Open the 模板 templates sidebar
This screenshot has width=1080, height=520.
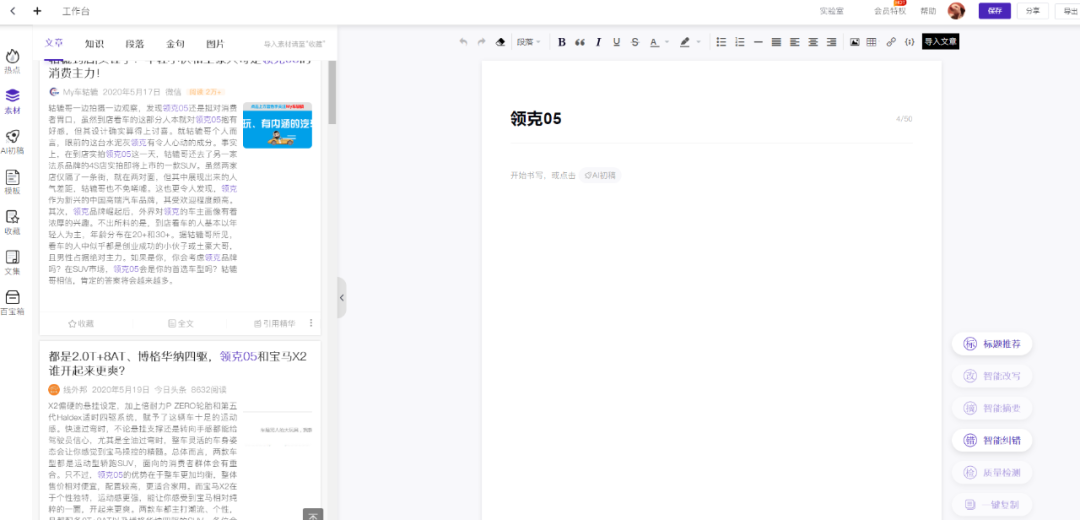(12, 182)
